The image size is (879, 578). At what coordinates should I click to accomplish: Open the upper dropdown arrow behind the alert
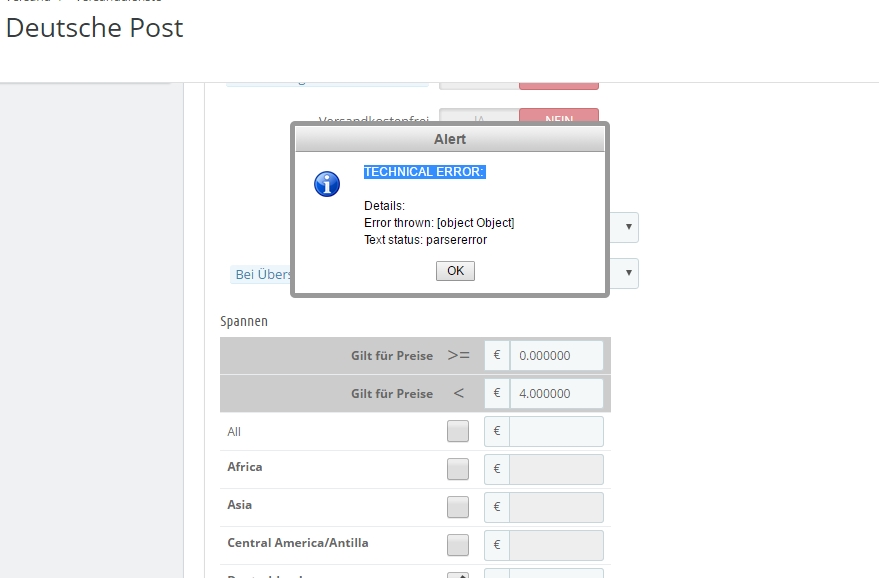[x=628, y=227]
